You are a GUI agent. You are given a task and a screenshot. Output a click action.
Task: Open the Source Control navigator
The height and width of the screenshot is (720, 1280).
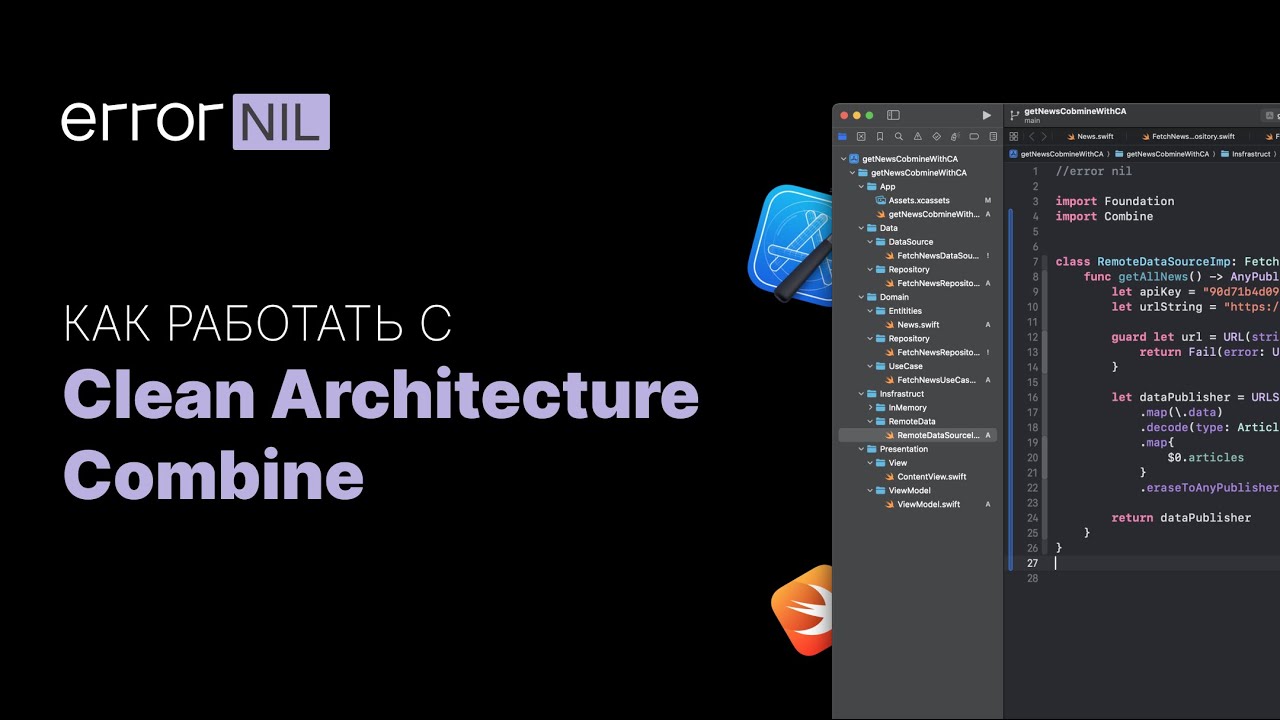coord(861,137)
